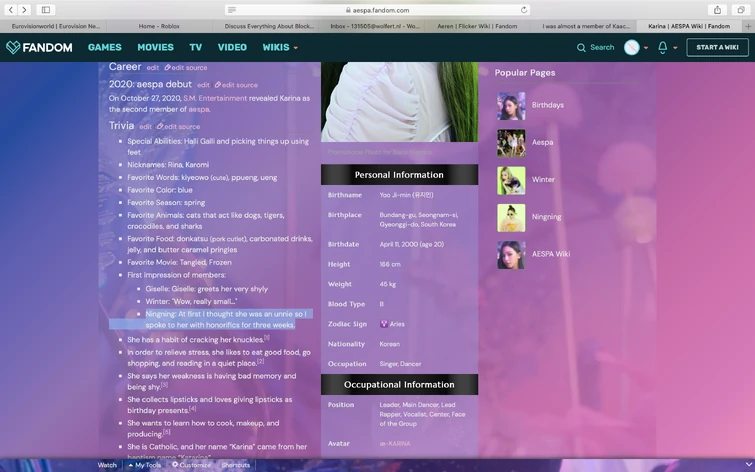Click the reader view icon in address bar
Viewport: 755px width, 472px height.
(232, 10)
